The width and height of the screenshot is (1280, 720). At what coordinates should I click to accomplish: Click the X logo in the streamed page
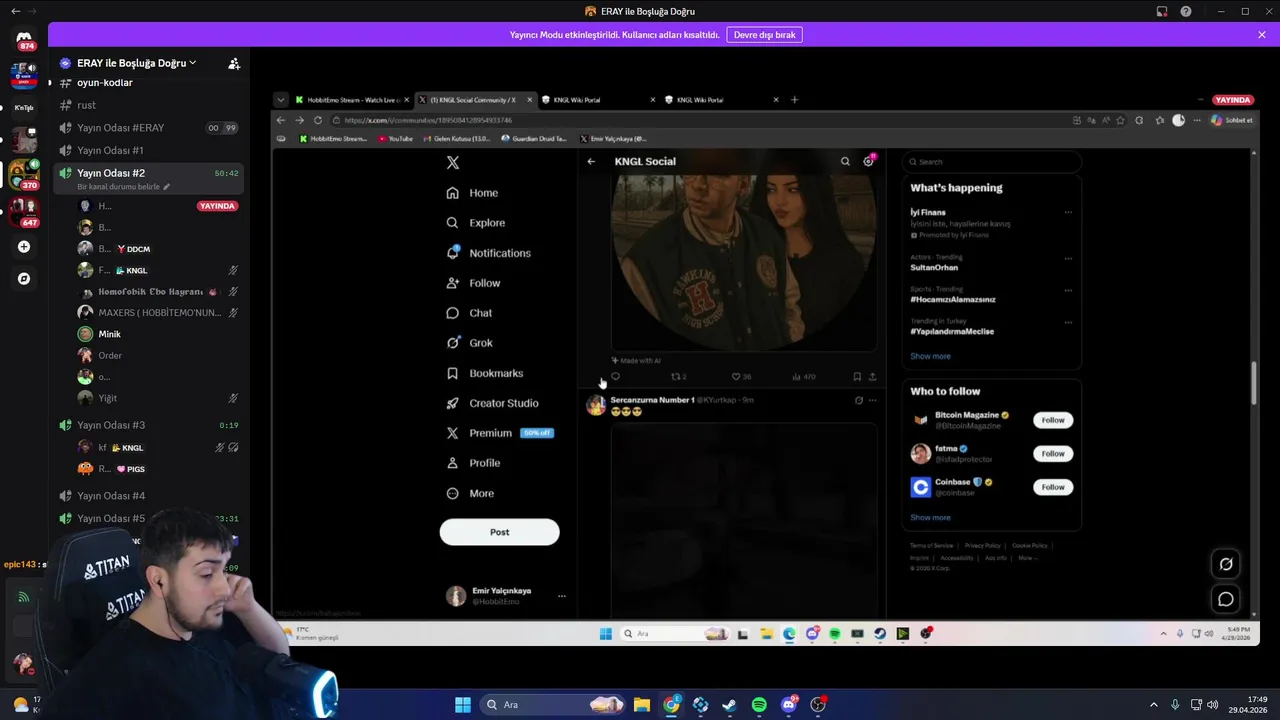(453, 163)
